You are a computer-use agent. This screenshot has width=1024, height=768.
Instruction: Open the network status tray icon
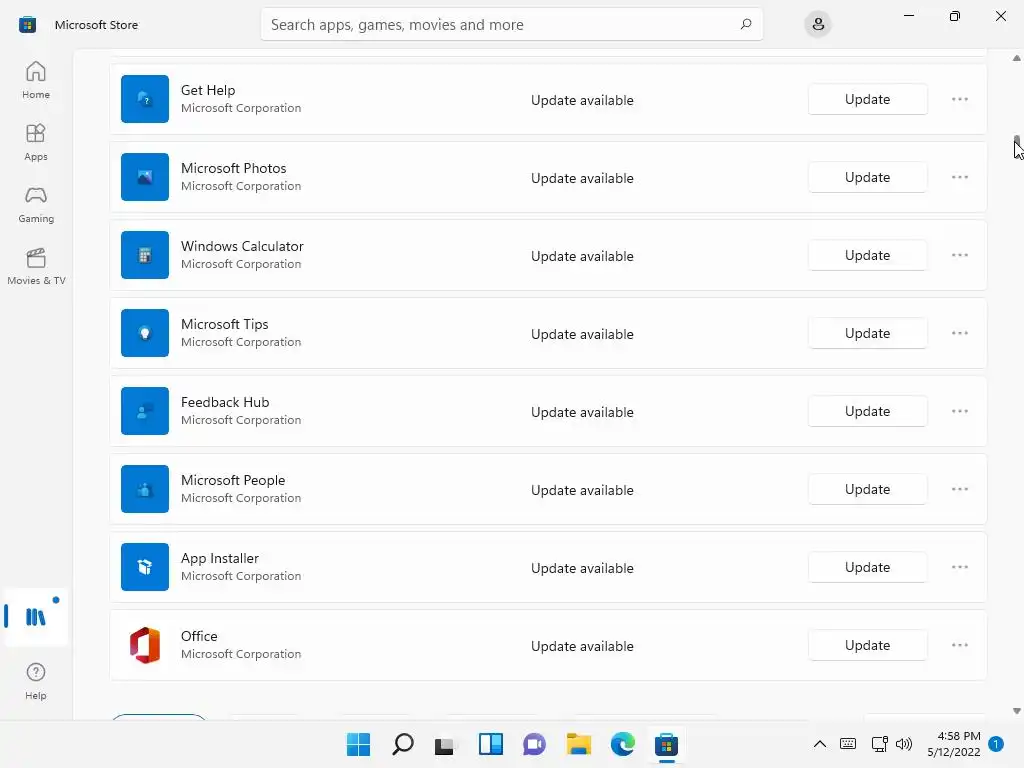coord(879,744)
